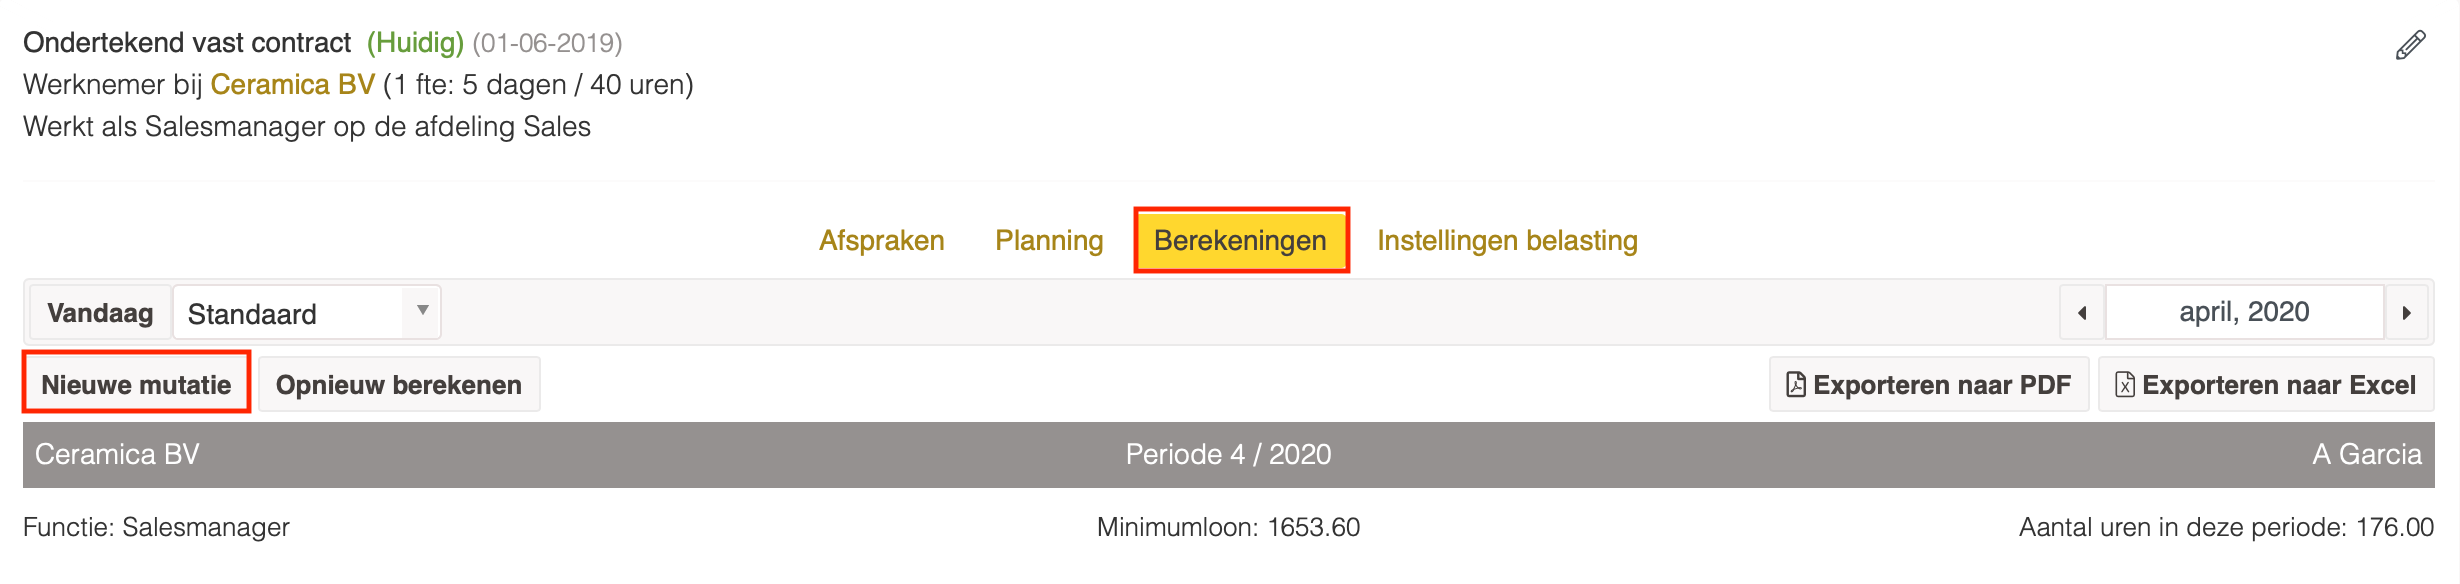Viewport: 2460px width, 584px height.
Task: Select the Standaard combo box
Action: [307, 313]
